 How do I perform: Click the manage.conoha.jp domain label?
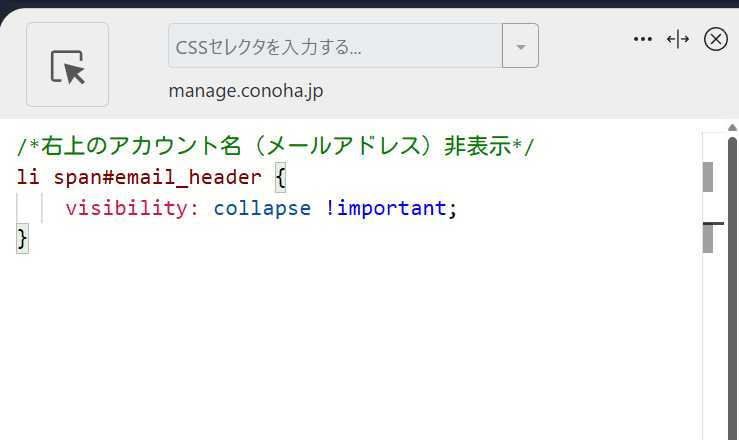tap(246, 90)
